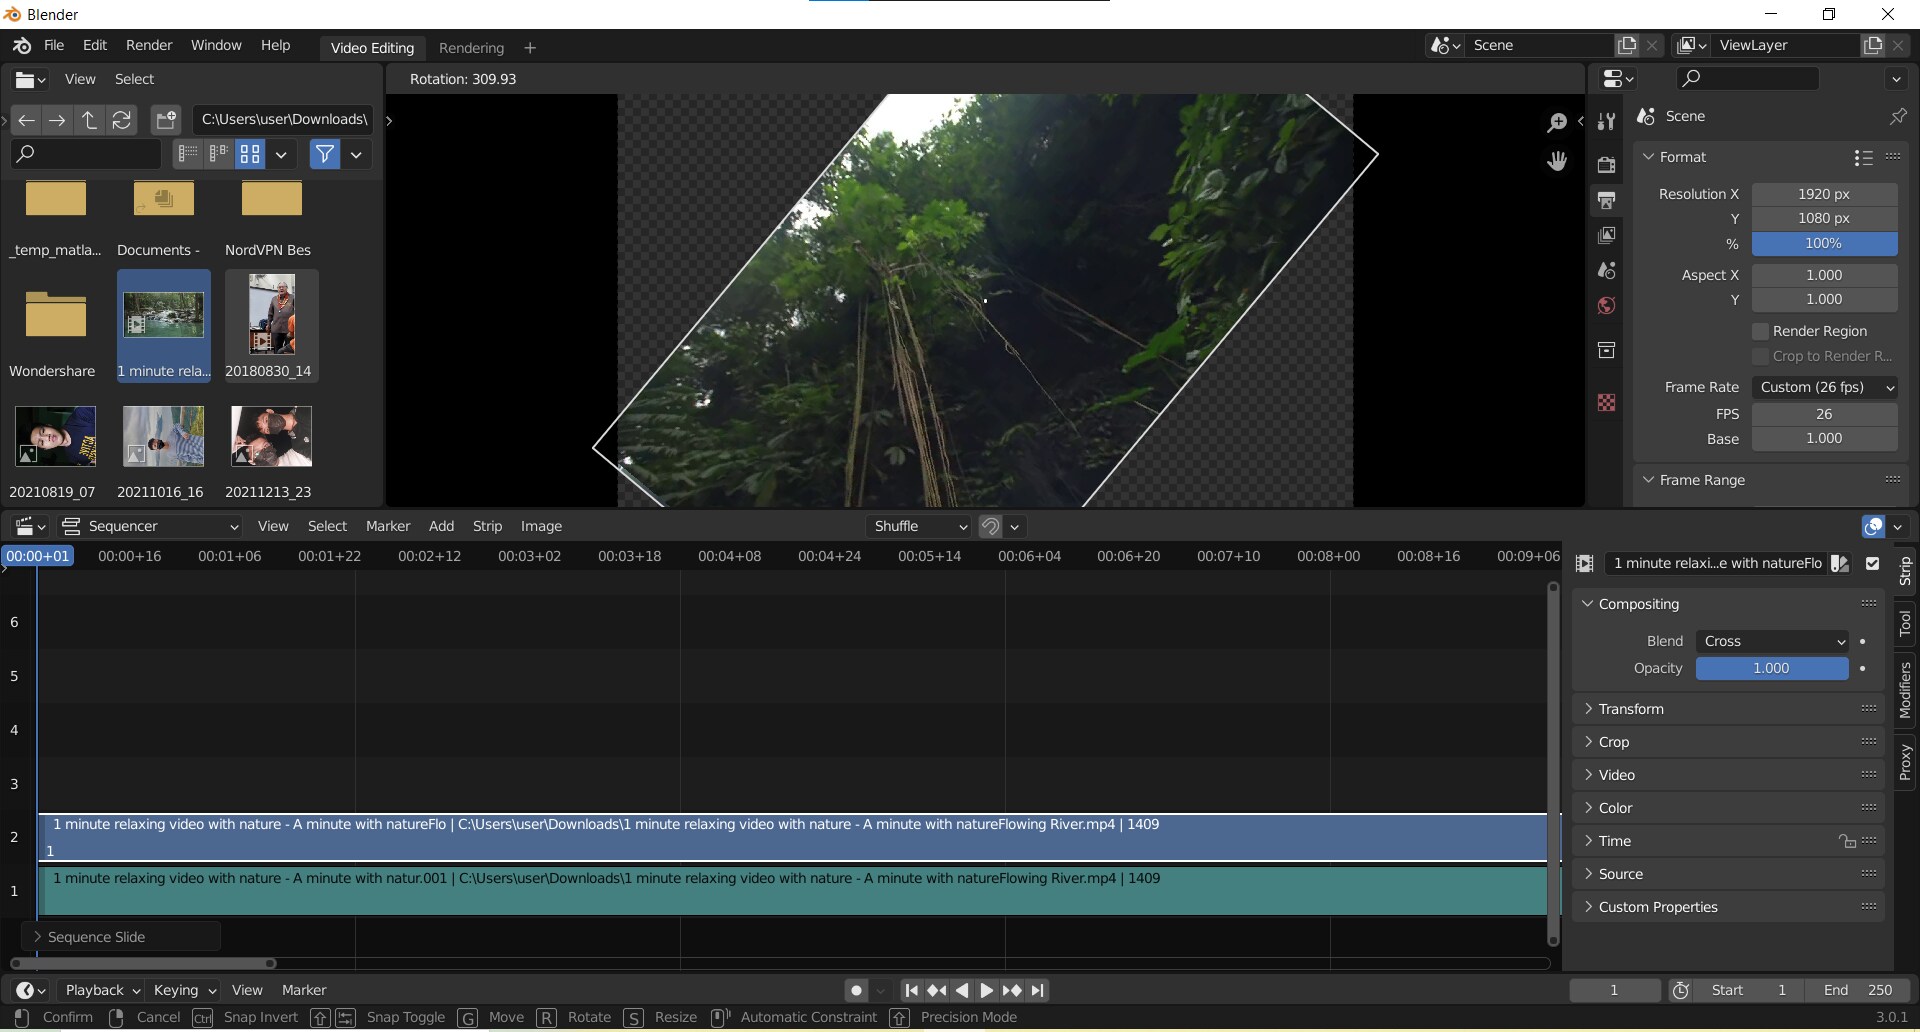The image size is (1920, 1032).
Task: Select the Texture Properties checkered icon
Action: (1607, 402)
